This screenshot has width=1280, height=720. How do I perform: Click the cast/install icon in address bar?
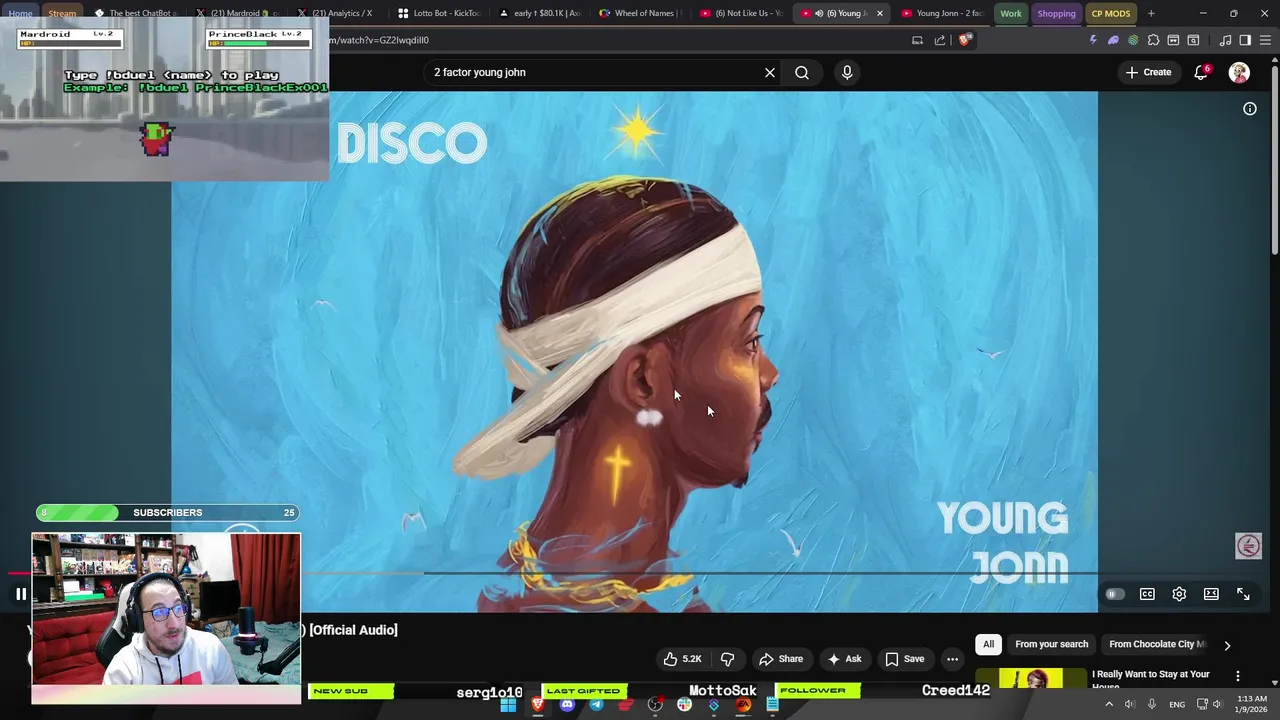coord(917,40)
